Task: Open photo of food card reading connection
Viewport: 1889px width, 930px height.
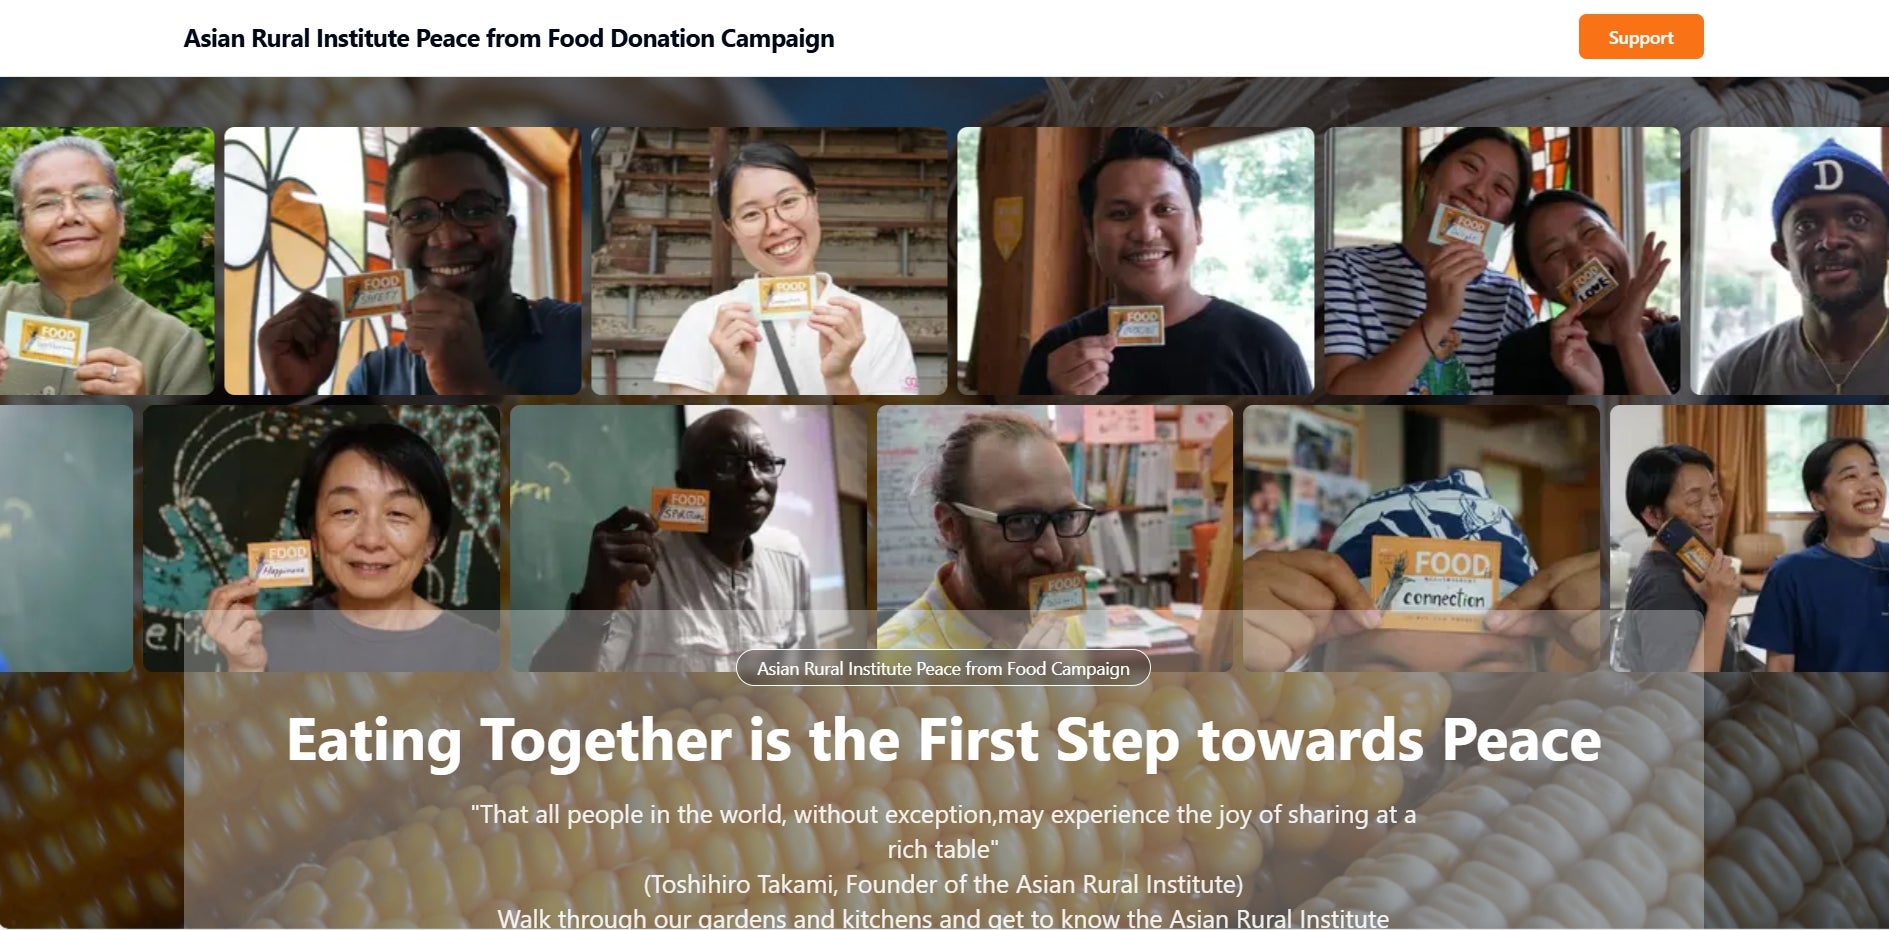Action: 1421,538
